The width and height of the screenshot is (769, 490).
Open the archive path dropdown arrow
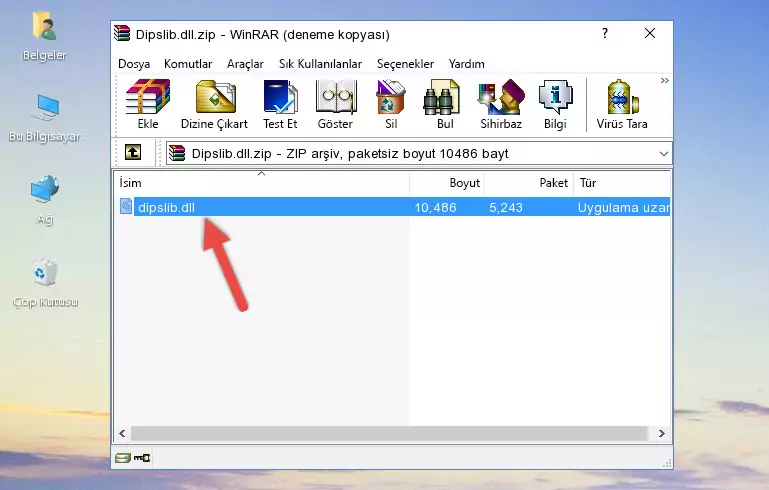click(664, 154)
